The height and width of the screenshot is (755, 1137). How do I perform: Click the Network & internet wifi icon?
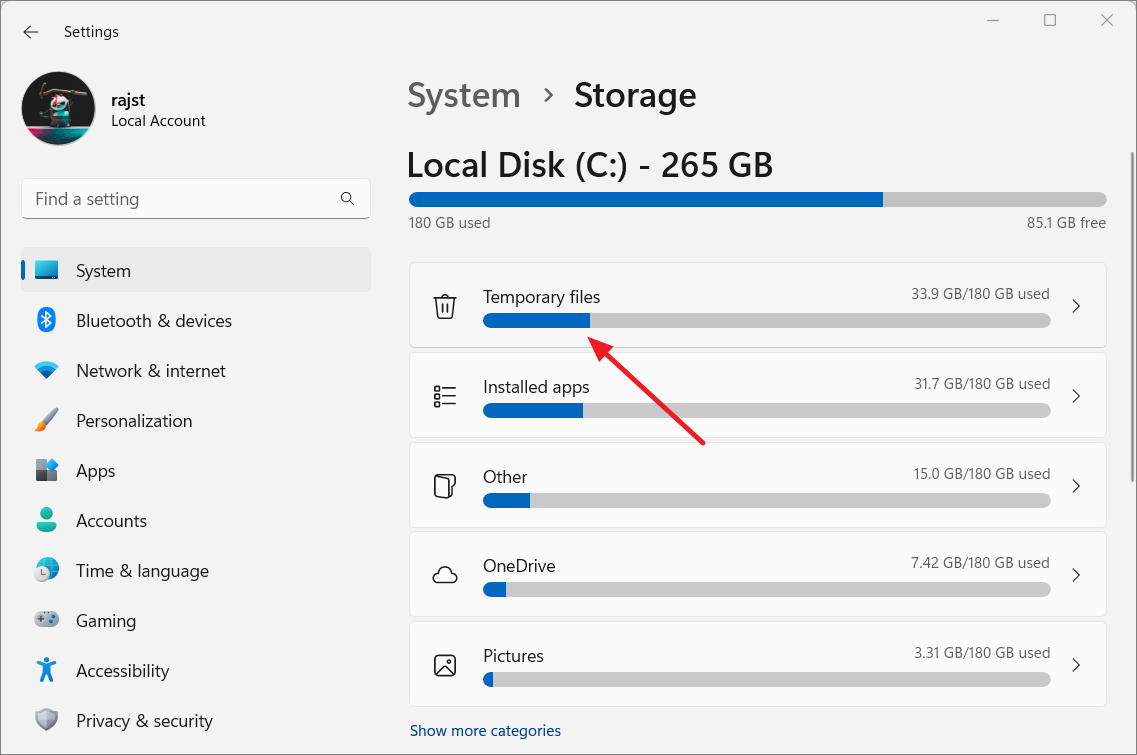(46, 370)
